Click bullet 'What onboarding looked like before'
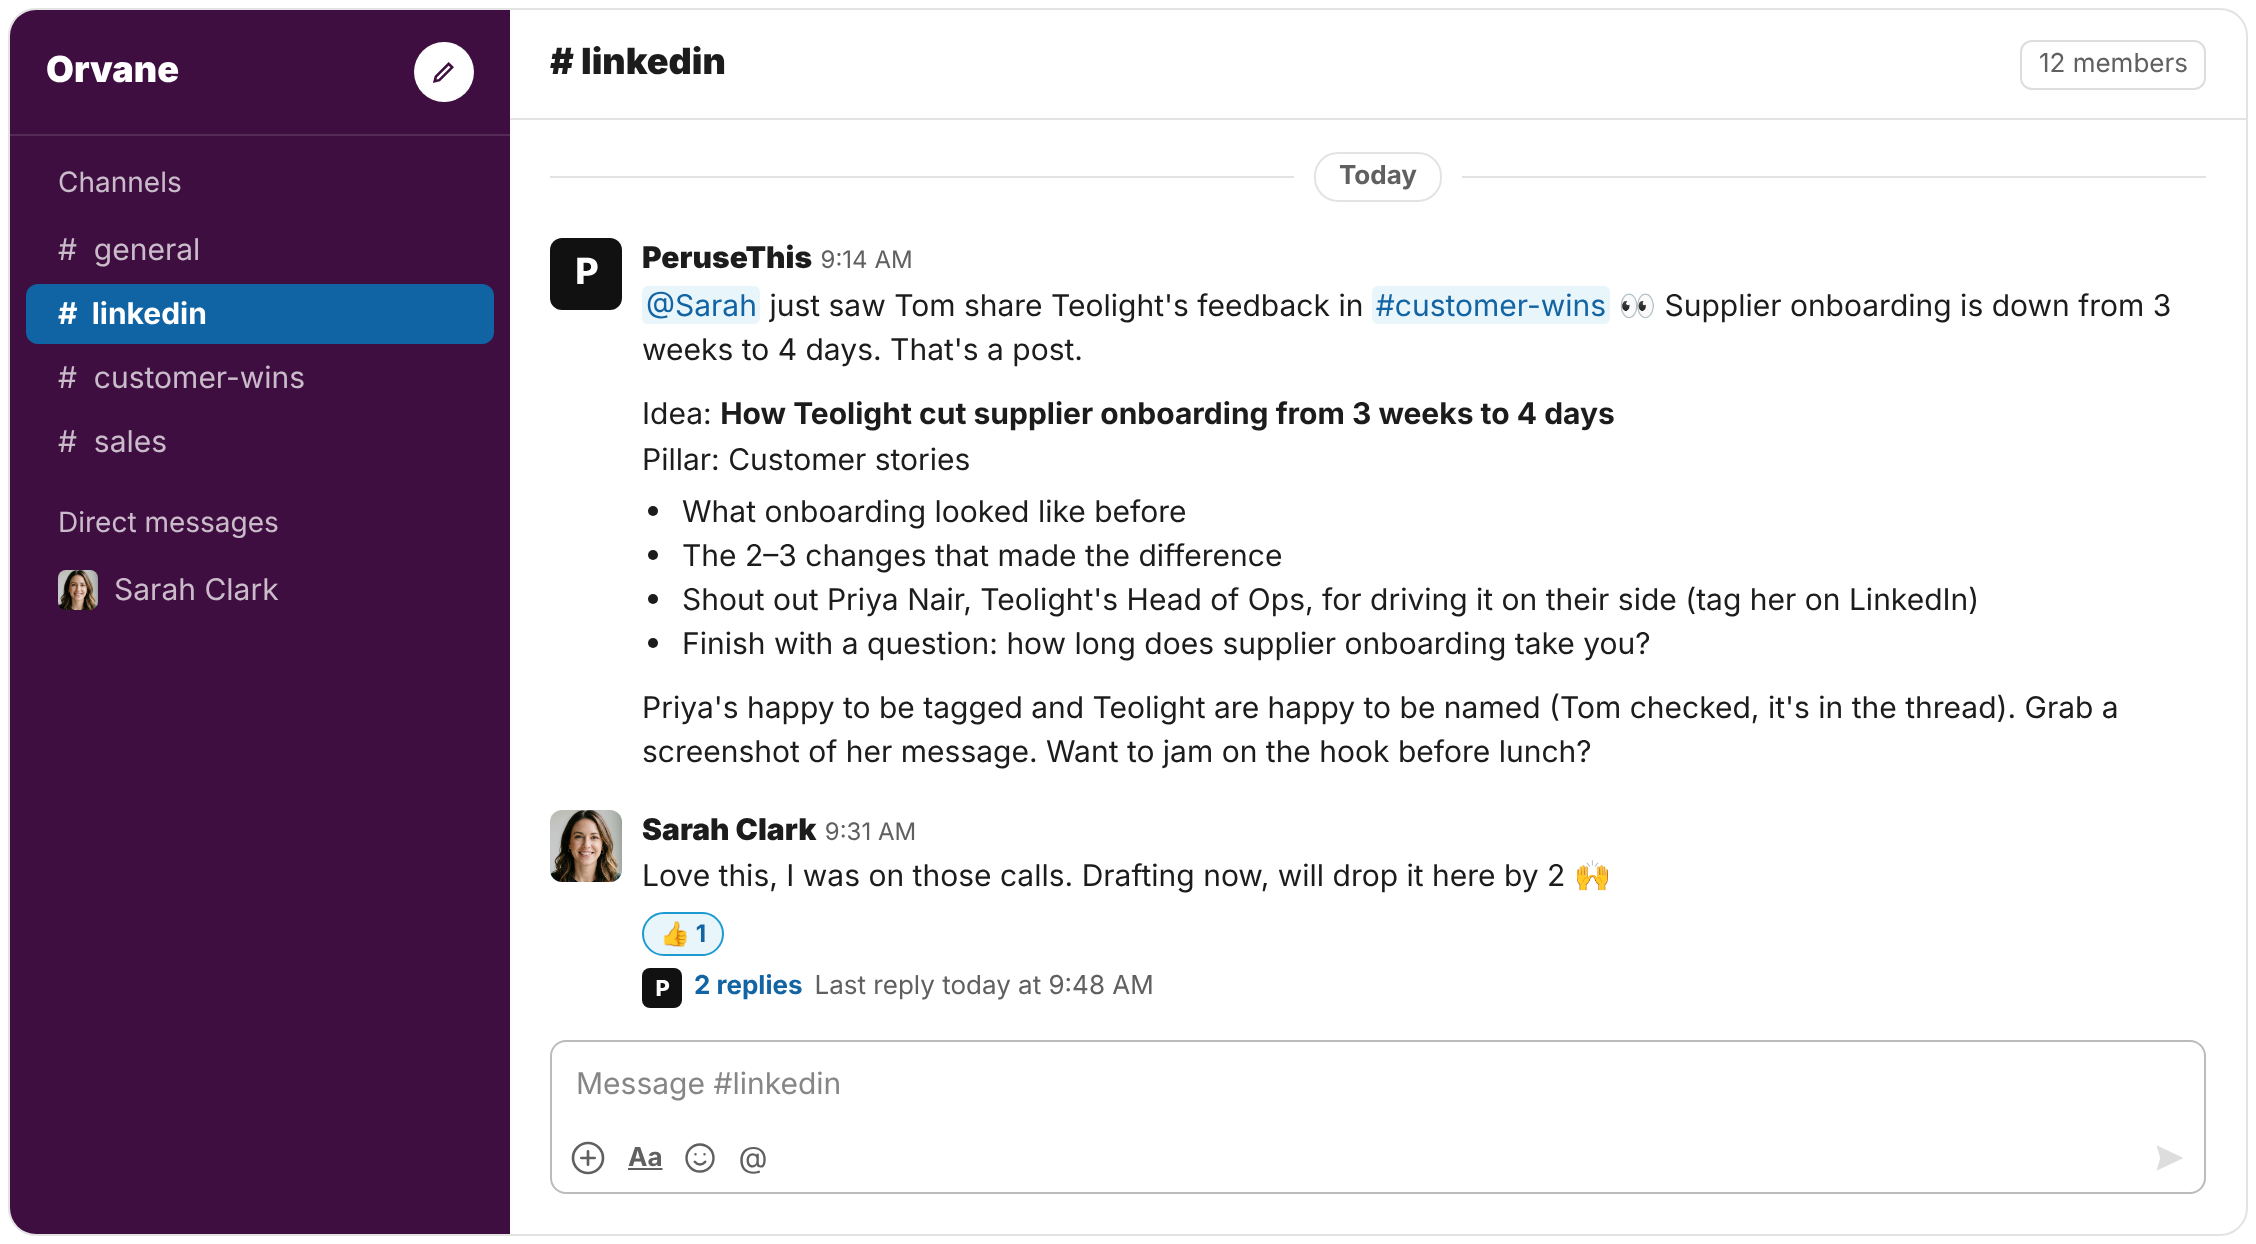Viewport: 2256px width, 1244px height. pos(934,512)
